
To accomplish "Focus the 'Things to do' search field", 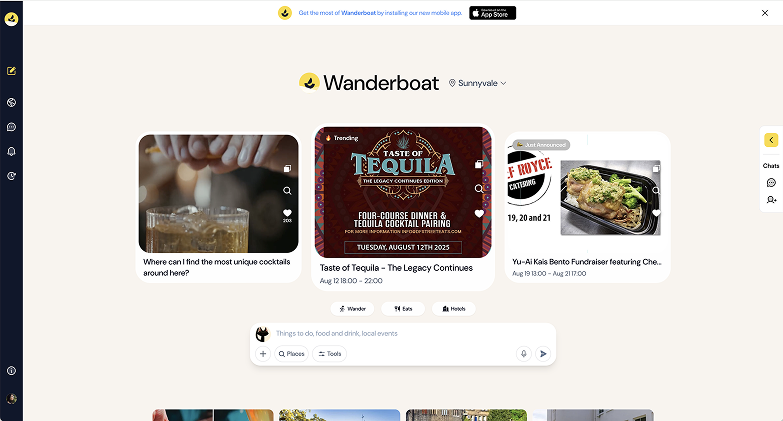I will point(392,333).
